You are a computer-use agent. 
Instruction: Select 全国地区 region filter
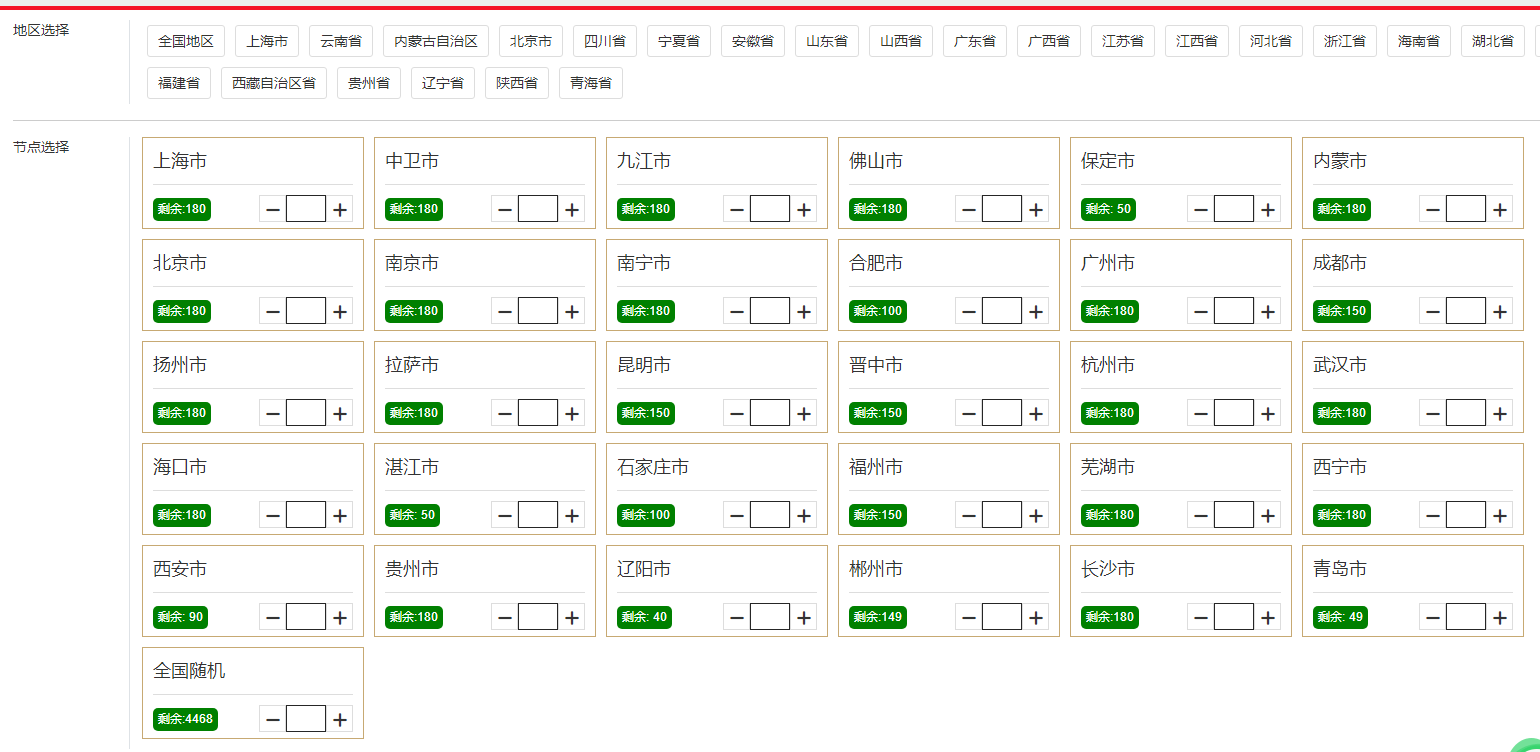click(x=186, y=41)
